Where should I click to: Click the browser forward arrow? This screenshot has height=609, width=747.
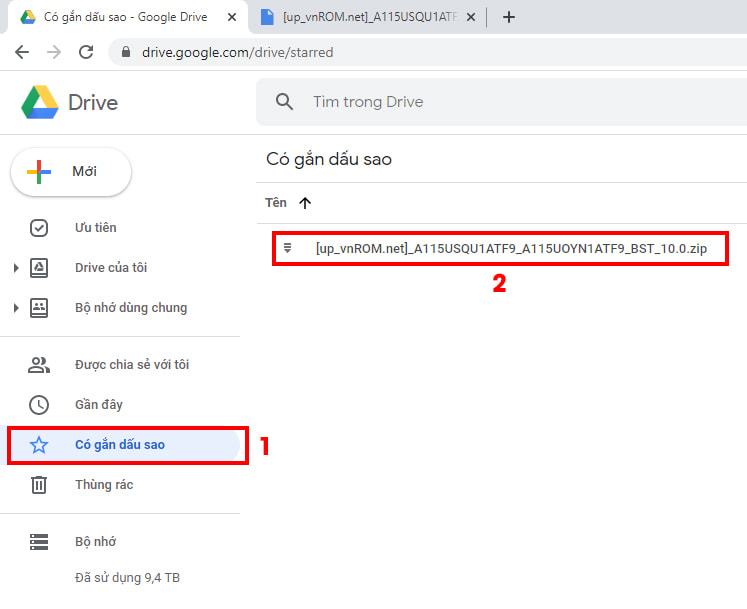coord(54,52)
